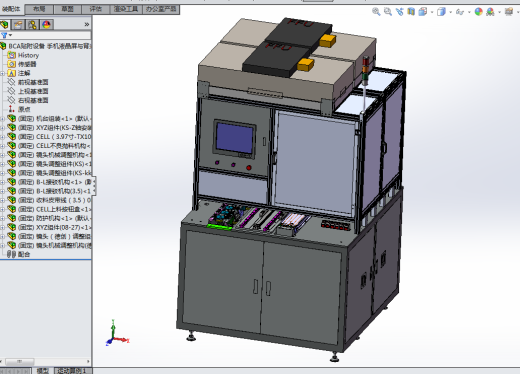
Task: Switch to the 办公室产品 office products tab
Action: pos(161,9)
